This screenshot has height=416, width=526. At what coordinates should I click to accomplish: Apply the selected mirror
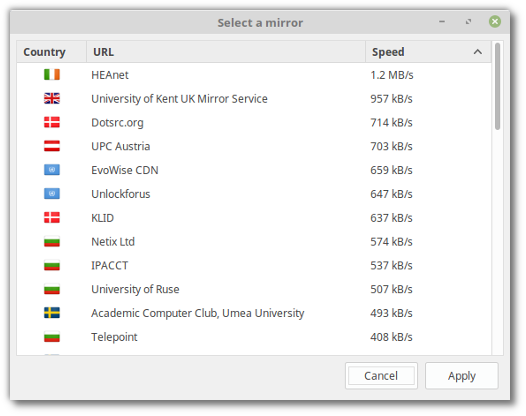[462, 376]
